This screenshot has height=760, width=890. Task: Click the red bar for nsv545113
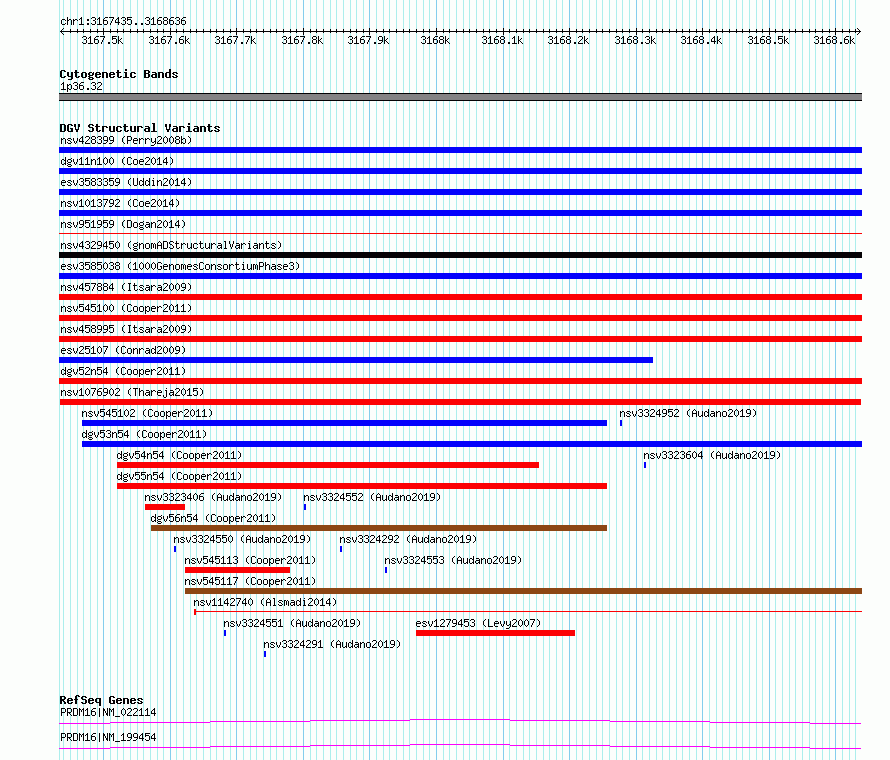[237, 570]
